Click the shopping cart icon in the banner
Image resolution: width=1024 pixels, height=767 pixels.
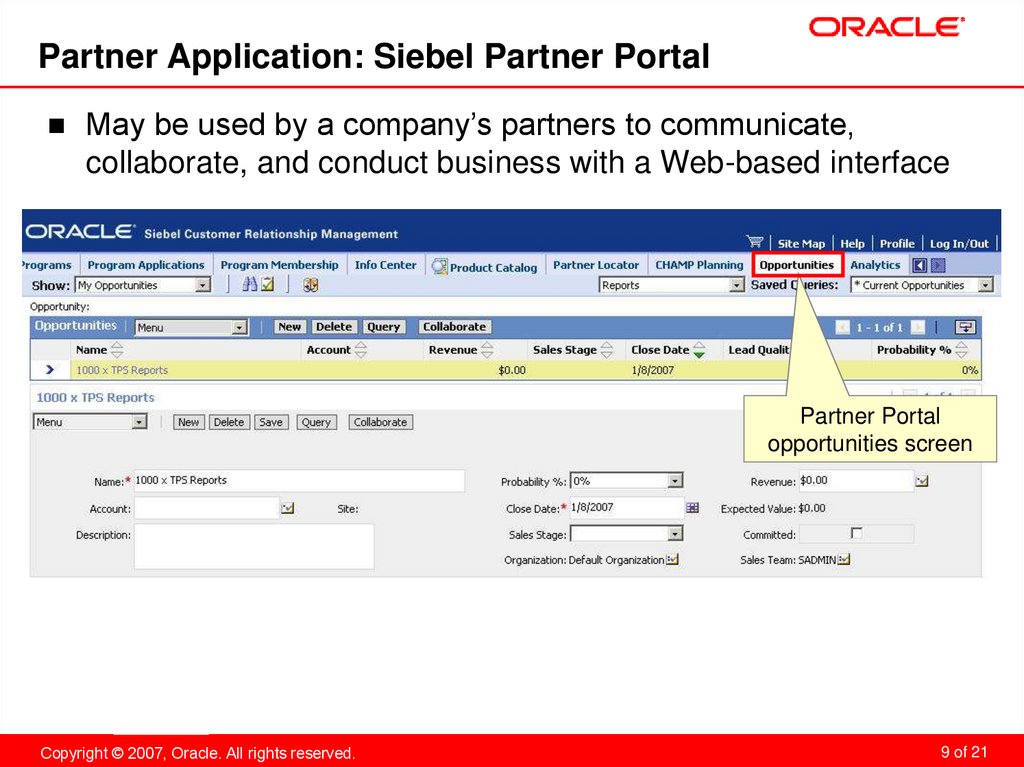pos(756,242)
